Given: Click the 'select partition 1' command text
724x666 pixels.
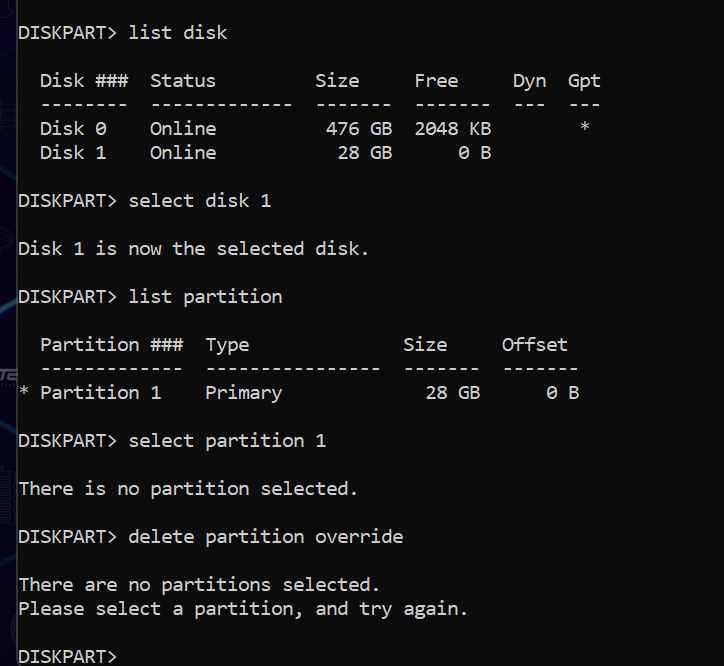Looking at the screenshot, I should (227, 440).
